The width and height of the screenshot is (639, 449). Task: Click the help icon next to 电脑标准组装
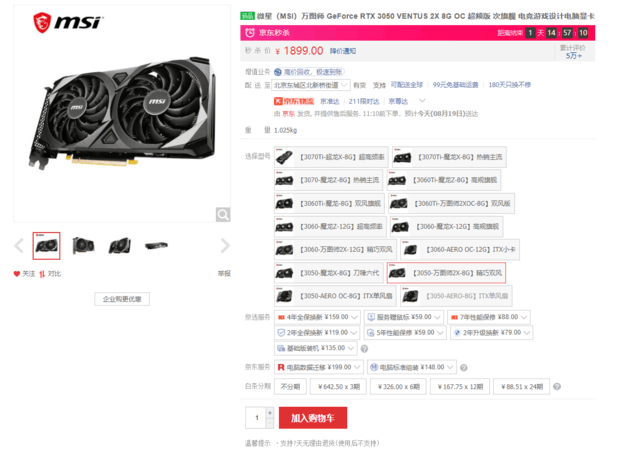(463, 368)
